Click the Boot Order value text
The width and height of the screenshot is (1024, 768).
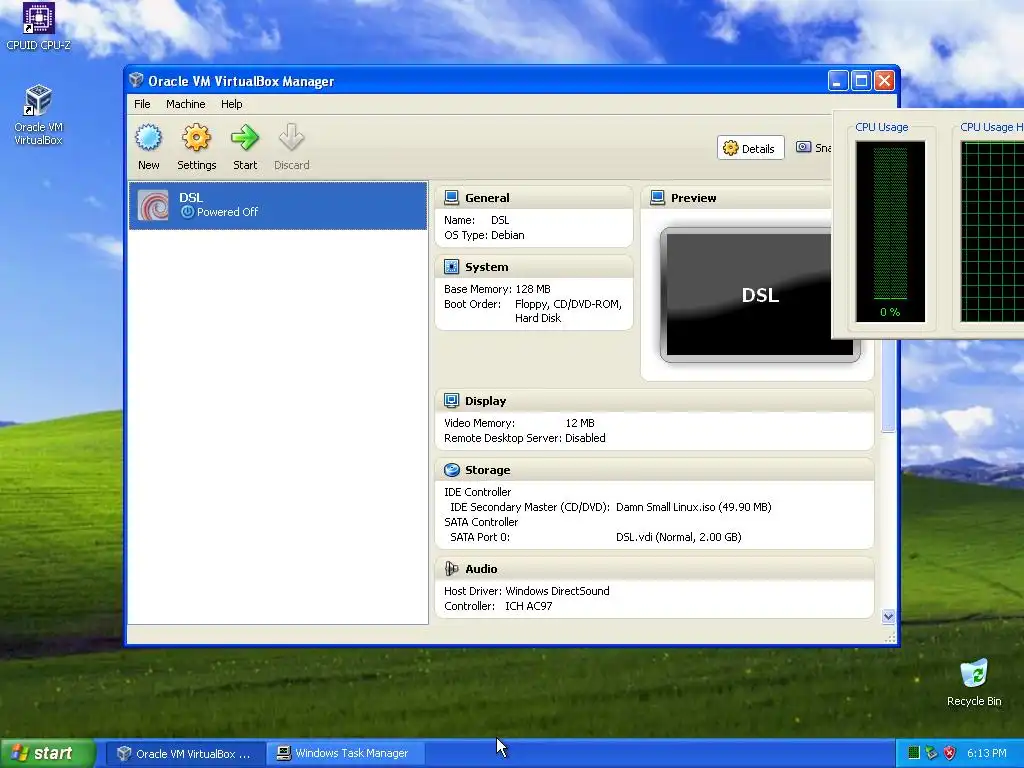[568, 311]
